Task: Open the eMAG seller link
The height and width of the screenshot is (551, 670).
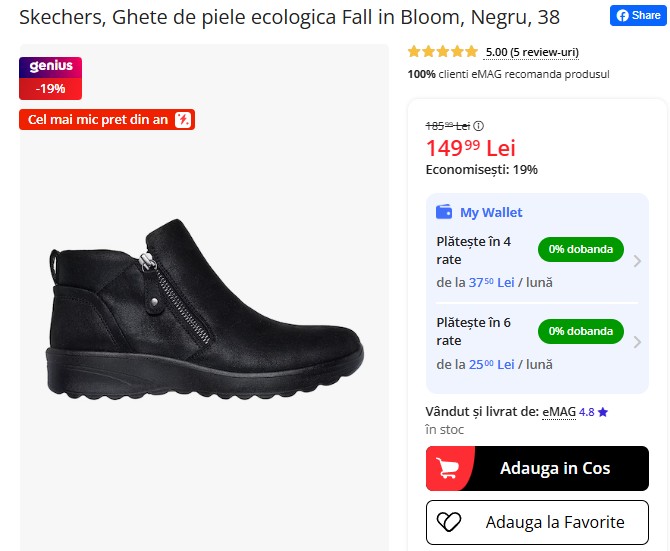Action: point(559,411)
